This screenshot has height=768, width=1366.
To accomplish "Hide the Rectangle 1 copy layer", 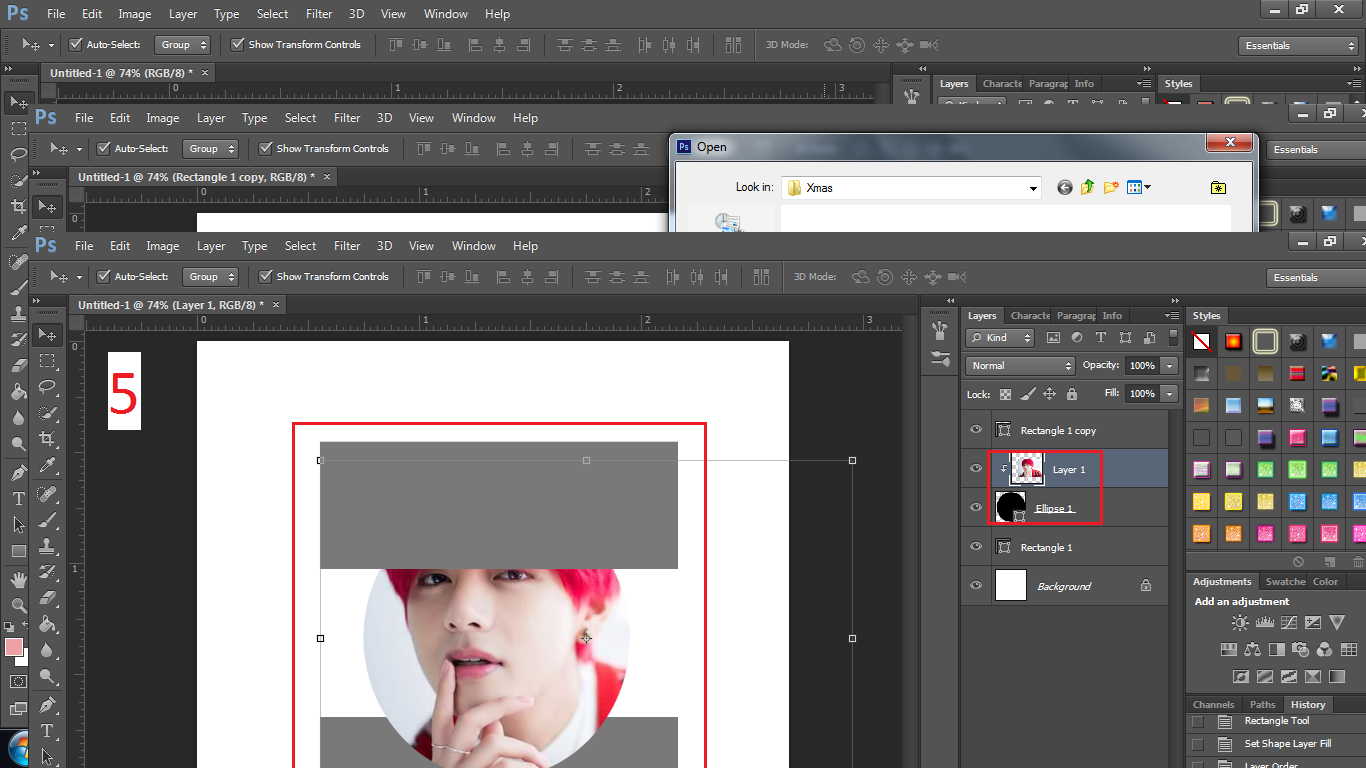I will pyautogui.click(x=976, y=430).
